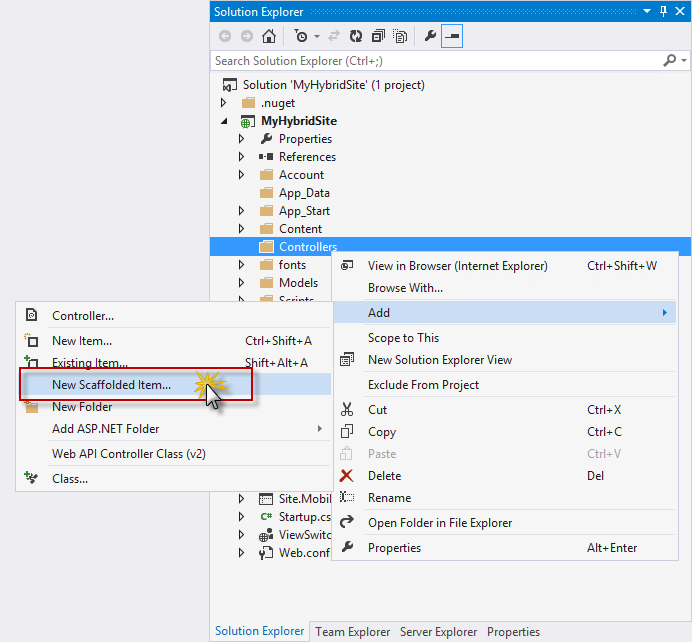Click the red Delete X icon
This screenshot has width=692, height=642.
click(x=347, y=476)
